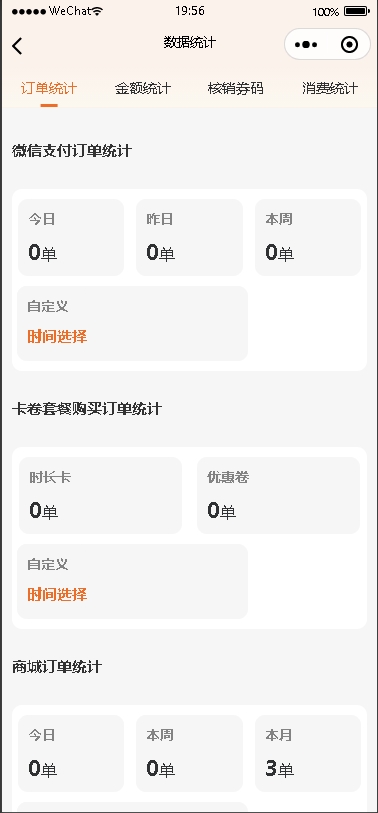378x813 pixels.
Task: Tap the Wi-Fi status icon
Action: (x=97, y=11)
